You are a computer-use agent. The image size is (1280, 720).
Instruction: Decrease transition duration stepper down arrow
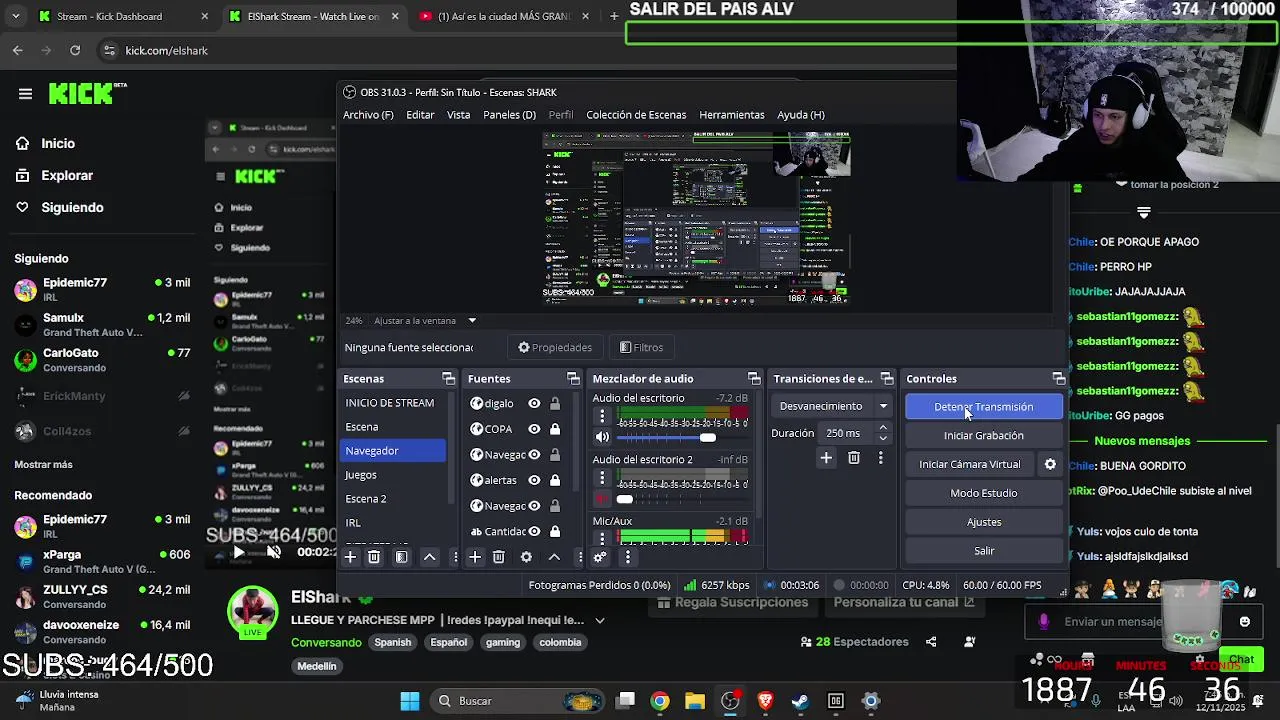882,438
